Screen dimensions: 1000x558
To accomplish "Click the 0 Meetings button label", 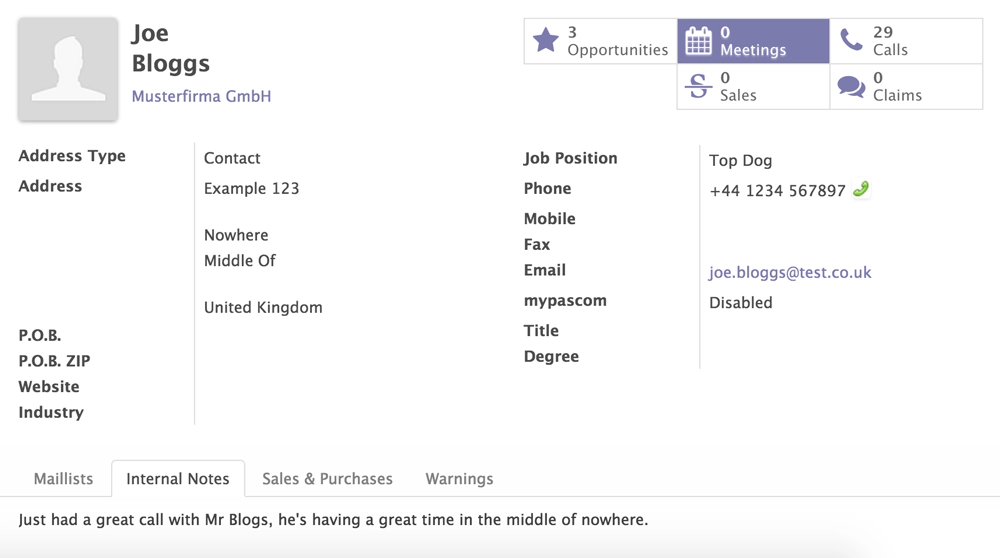I will (753, 41).
